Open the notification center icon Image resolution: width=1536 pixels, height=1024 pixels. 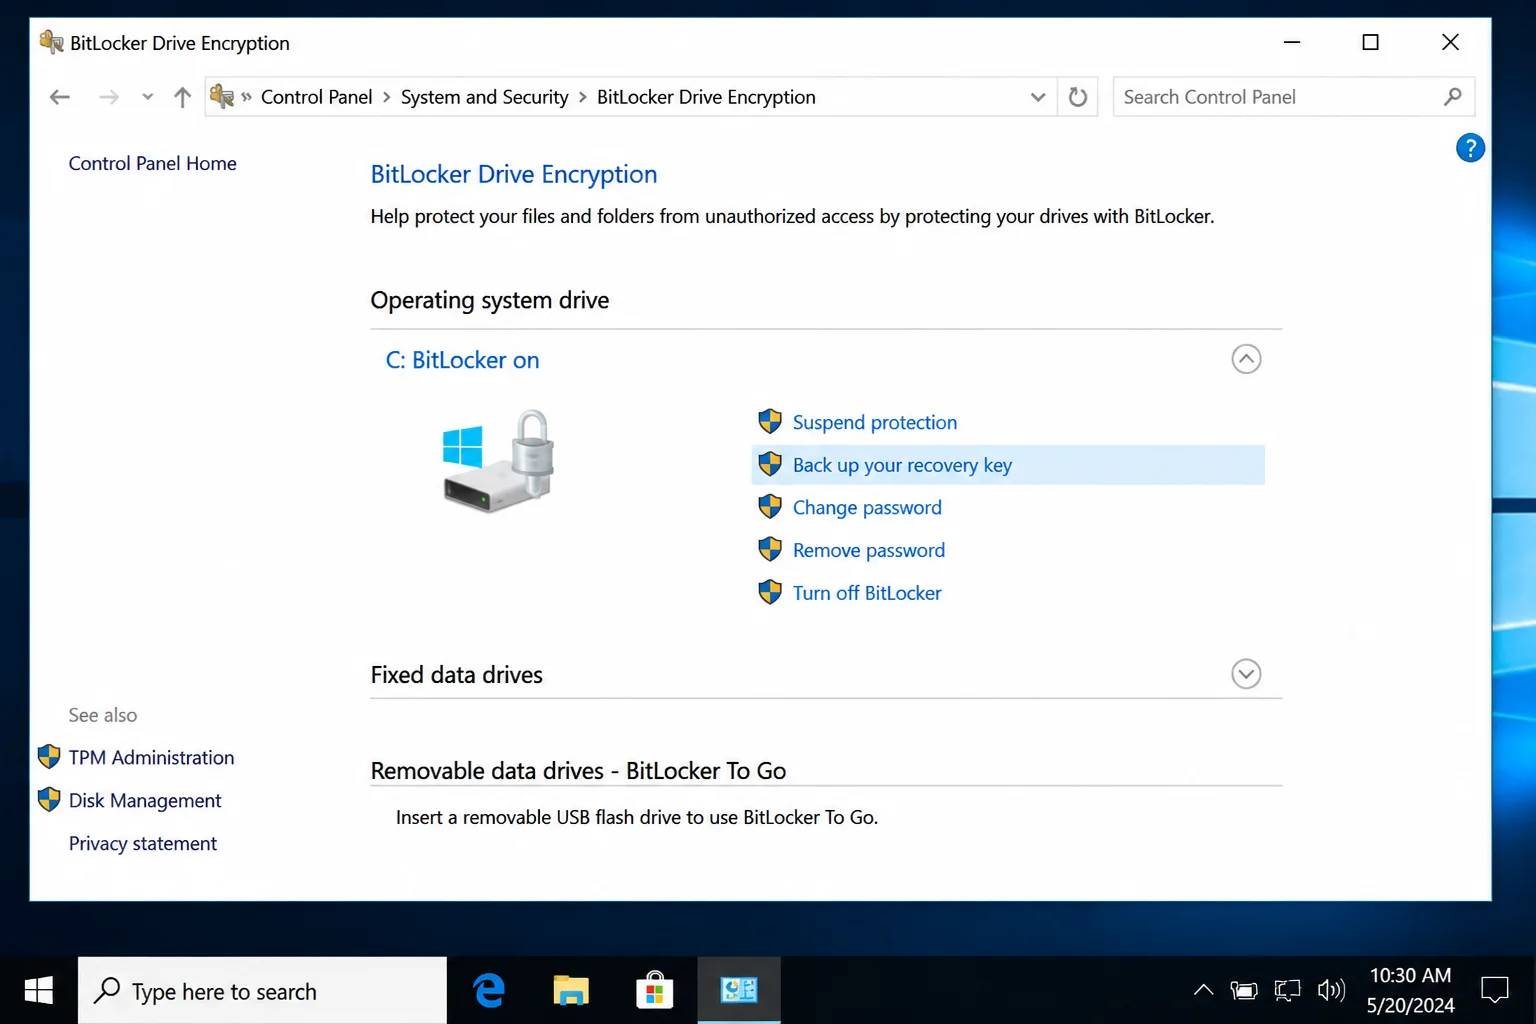pyautogui.click(x=1495, y=991)
